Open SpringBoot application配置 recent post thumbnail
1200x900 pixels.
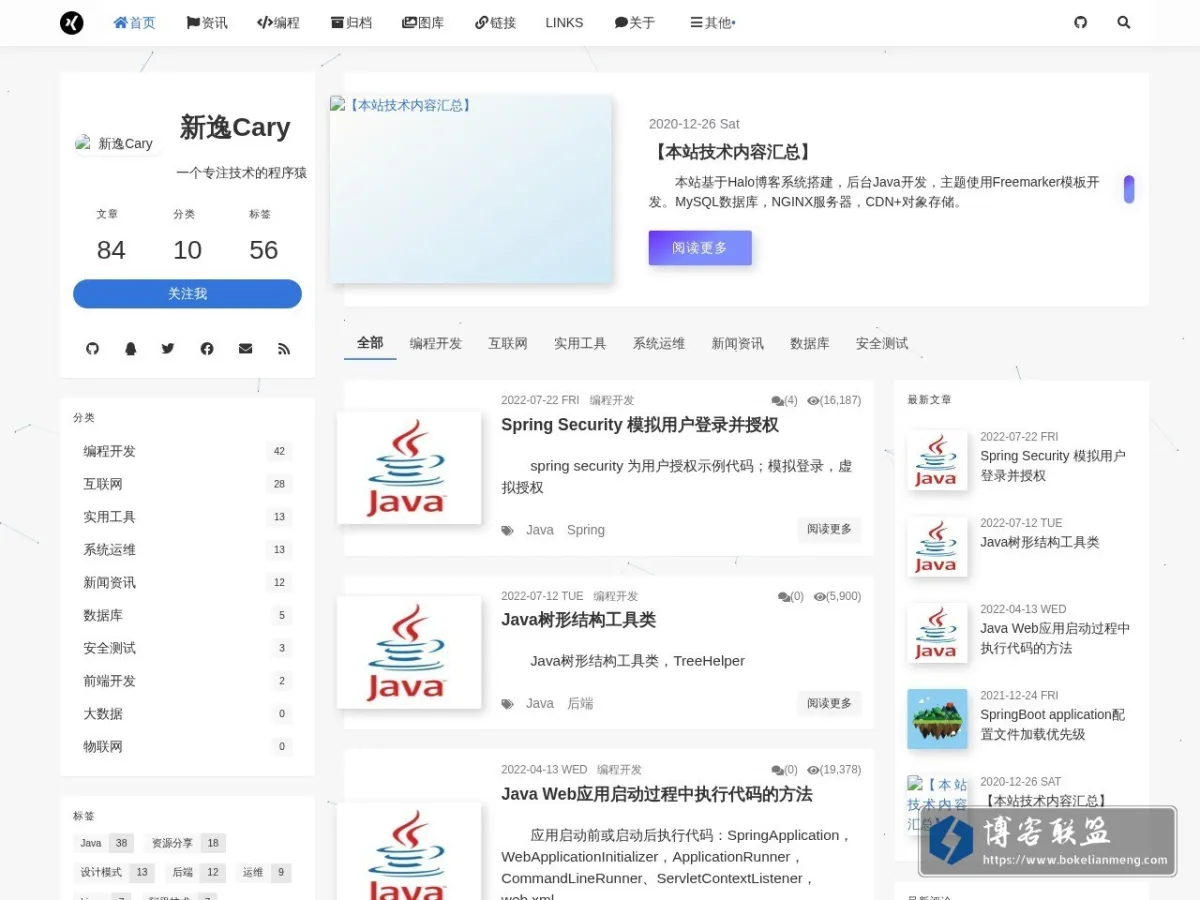937,719
